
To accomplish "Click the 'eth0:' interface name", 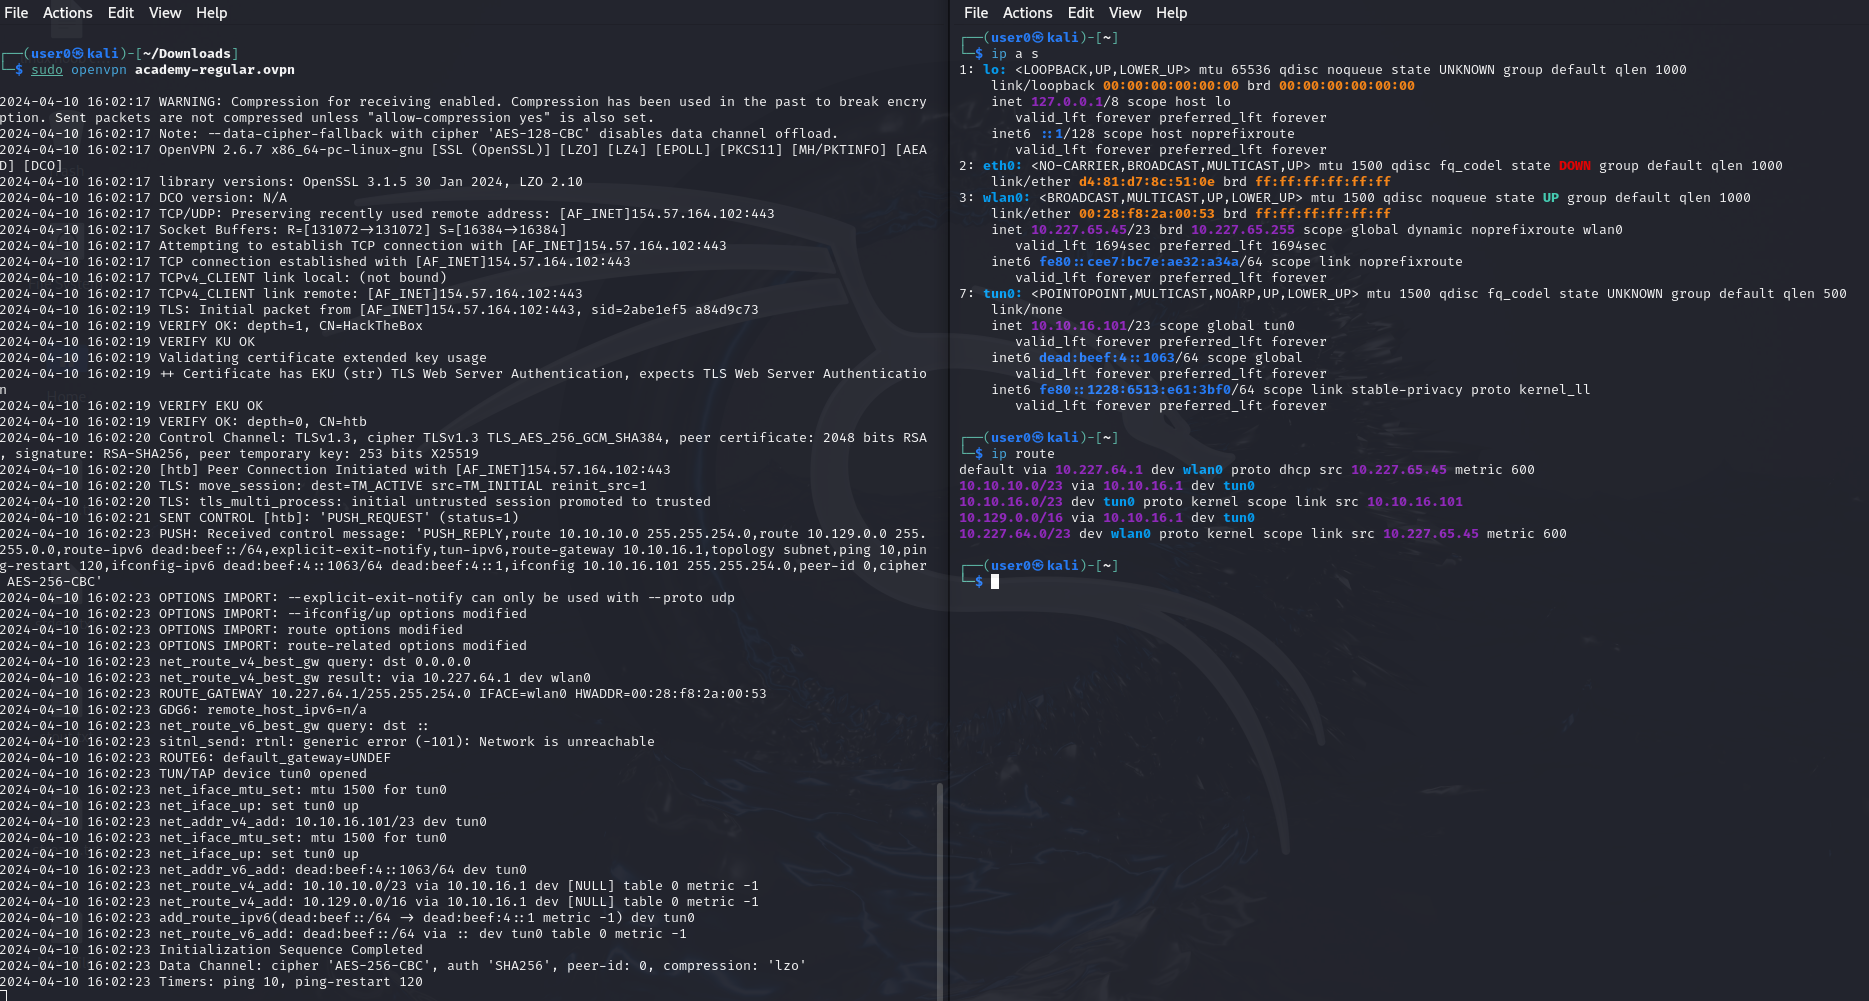I will tap(1003, 166).
